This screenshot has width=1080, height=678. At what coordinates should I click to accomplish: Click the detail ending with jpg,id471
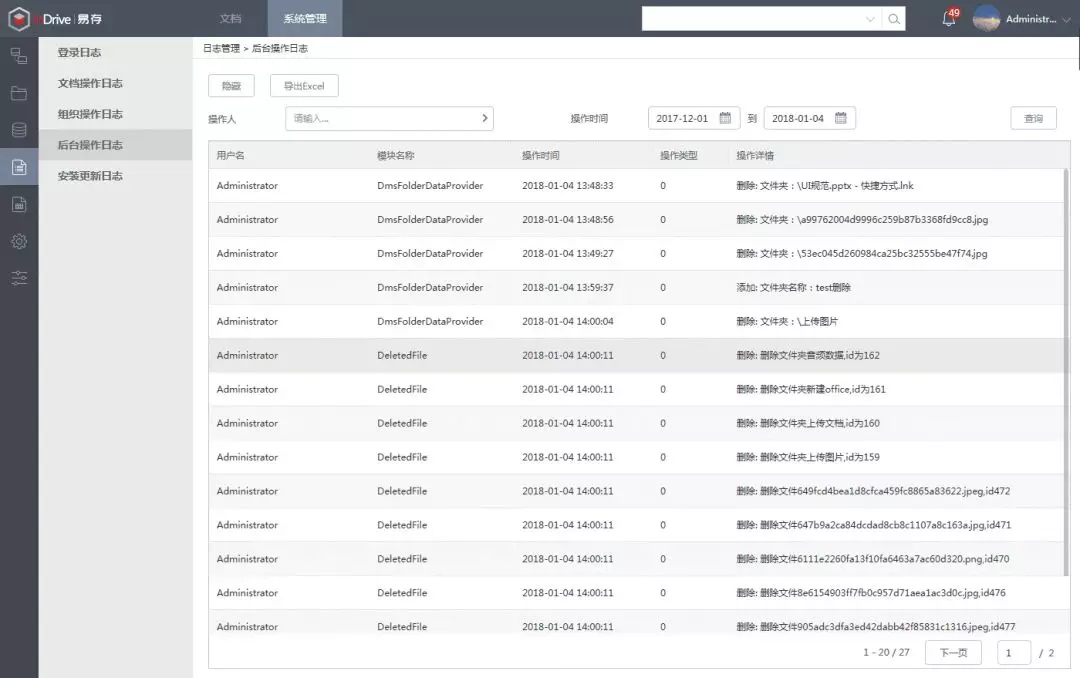(873, 524)
